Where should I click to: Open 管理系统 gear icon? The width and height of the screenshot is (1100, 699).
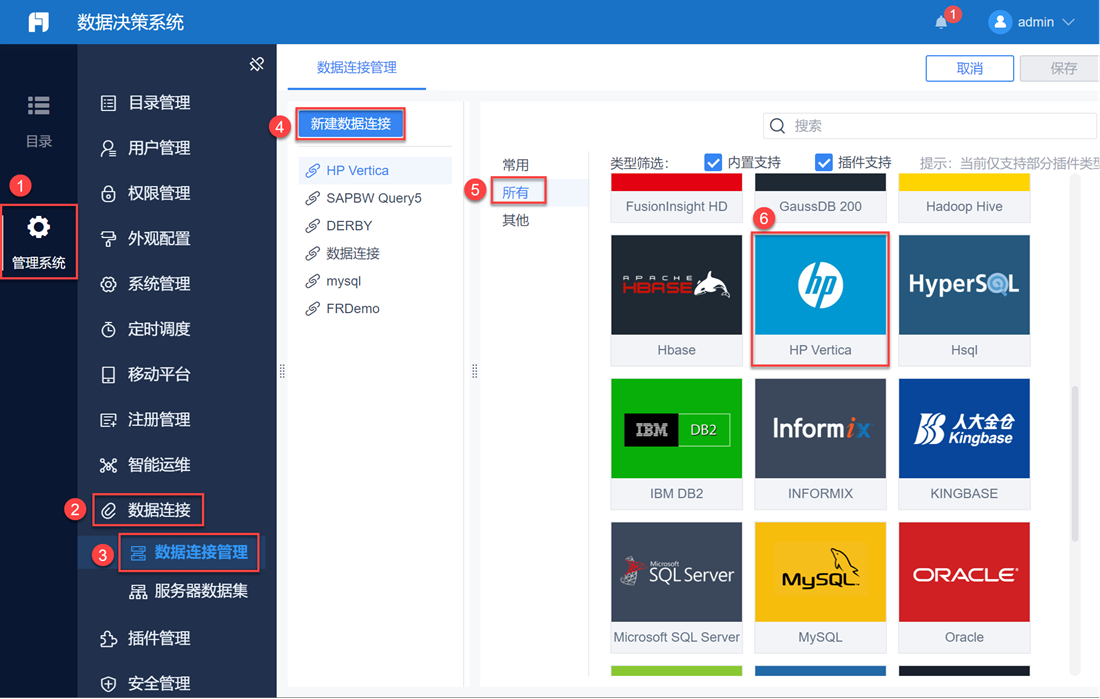click(x=39, y=227)
